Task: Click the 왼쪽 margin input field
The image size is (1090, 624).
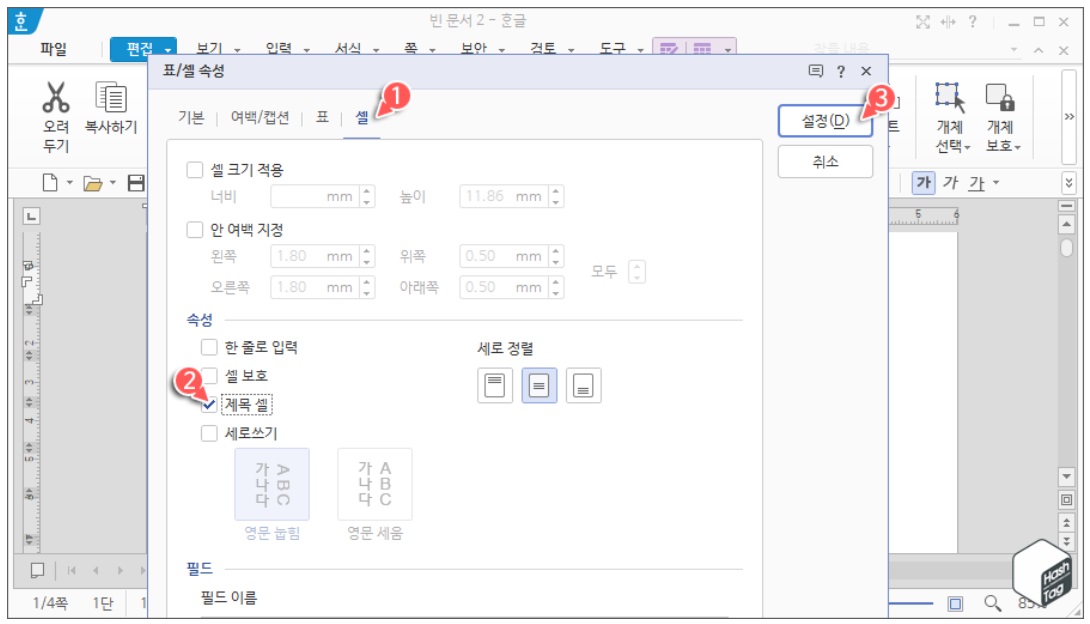Action: (x=316, y=256)
